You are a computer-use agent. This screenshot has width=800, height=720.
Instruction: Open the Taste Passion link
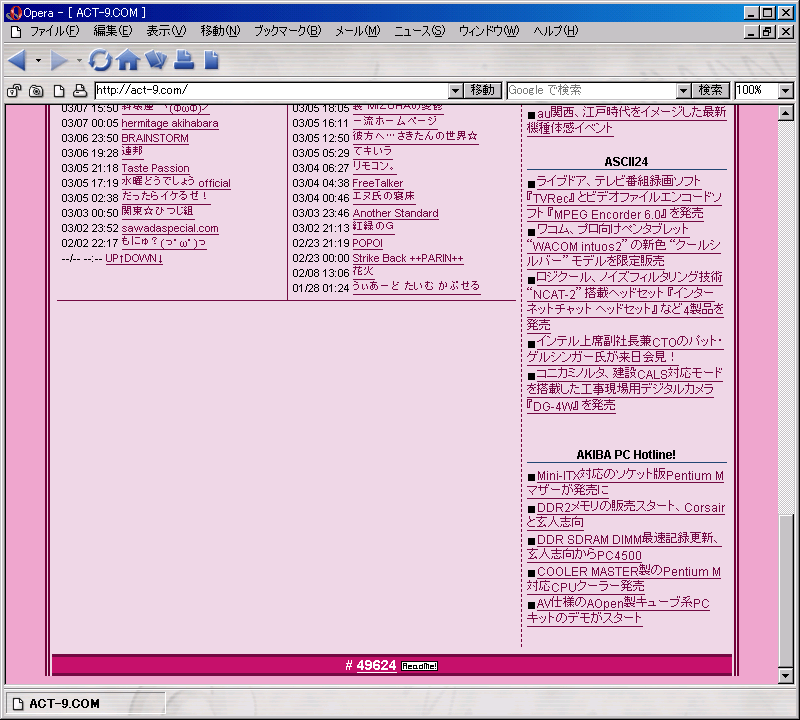(x=156, y=168)
